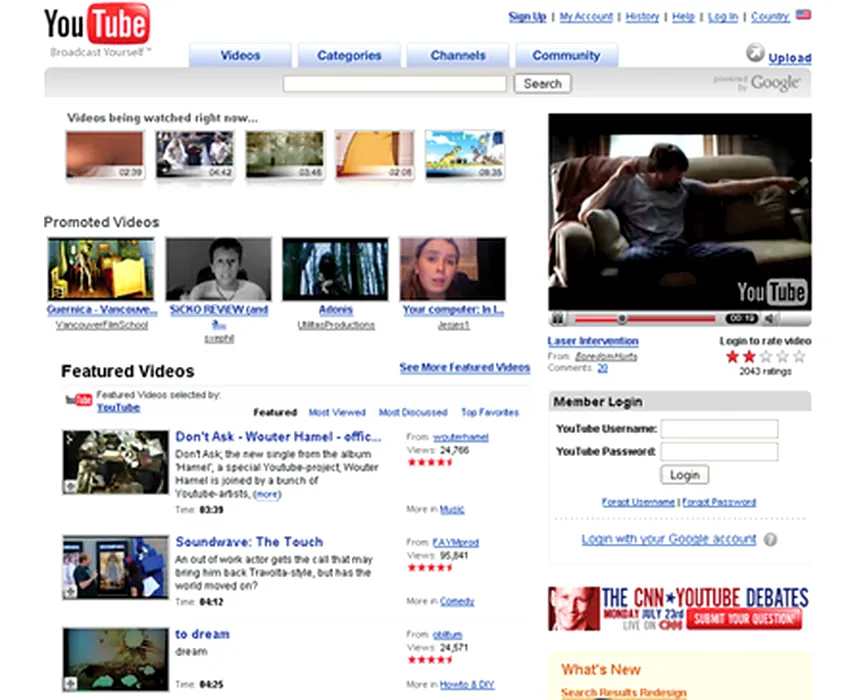Image resolution: width=846 pixels, height=700 pixels.
Task: Open the Comedy category link
Action: pyautogui.click(x=457, y=601)
